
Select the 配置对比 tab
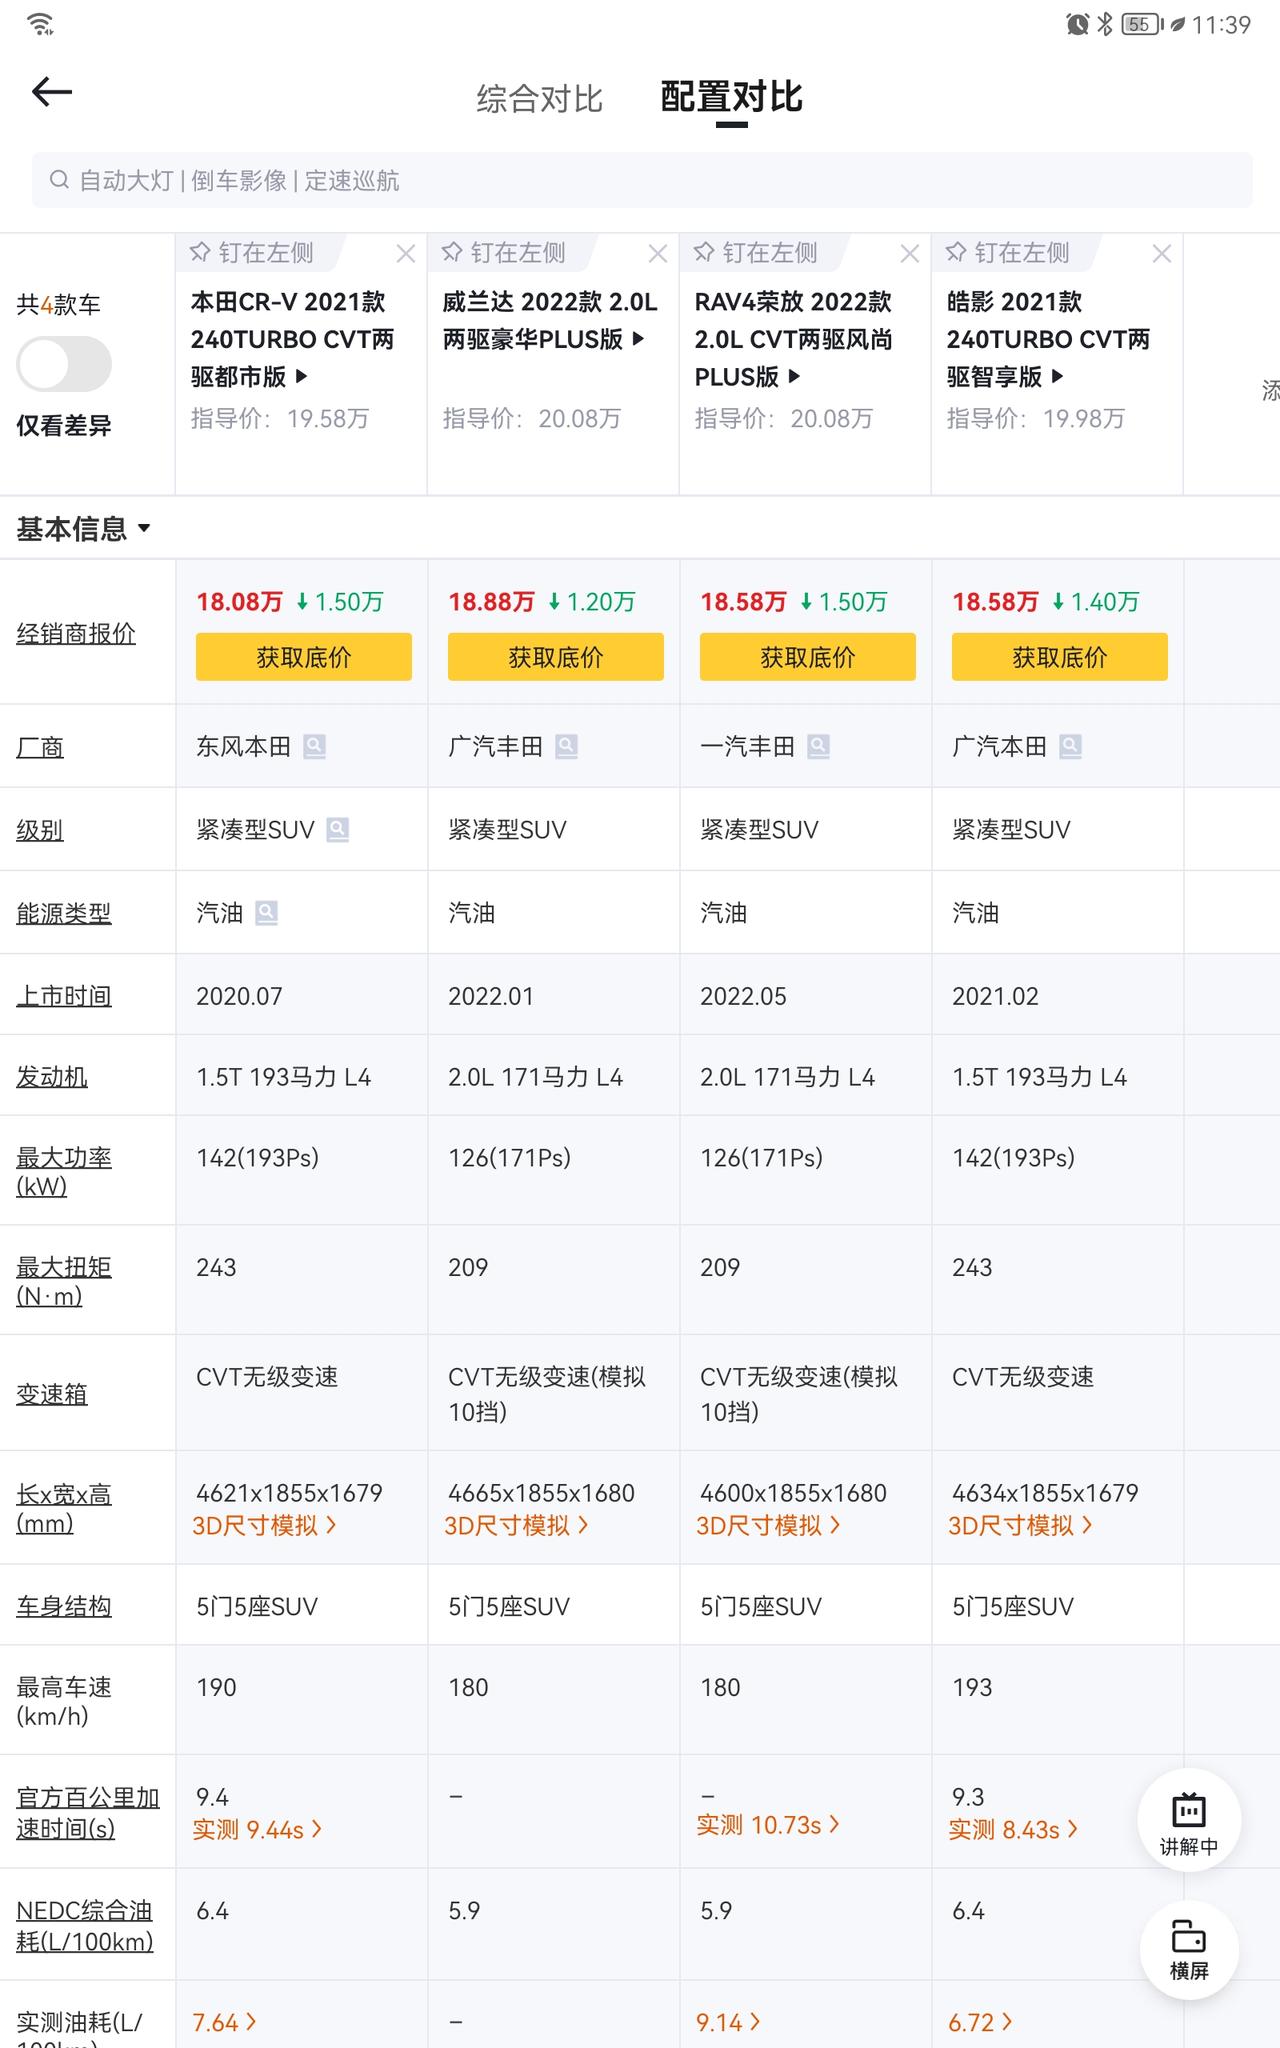pos(731,97)
